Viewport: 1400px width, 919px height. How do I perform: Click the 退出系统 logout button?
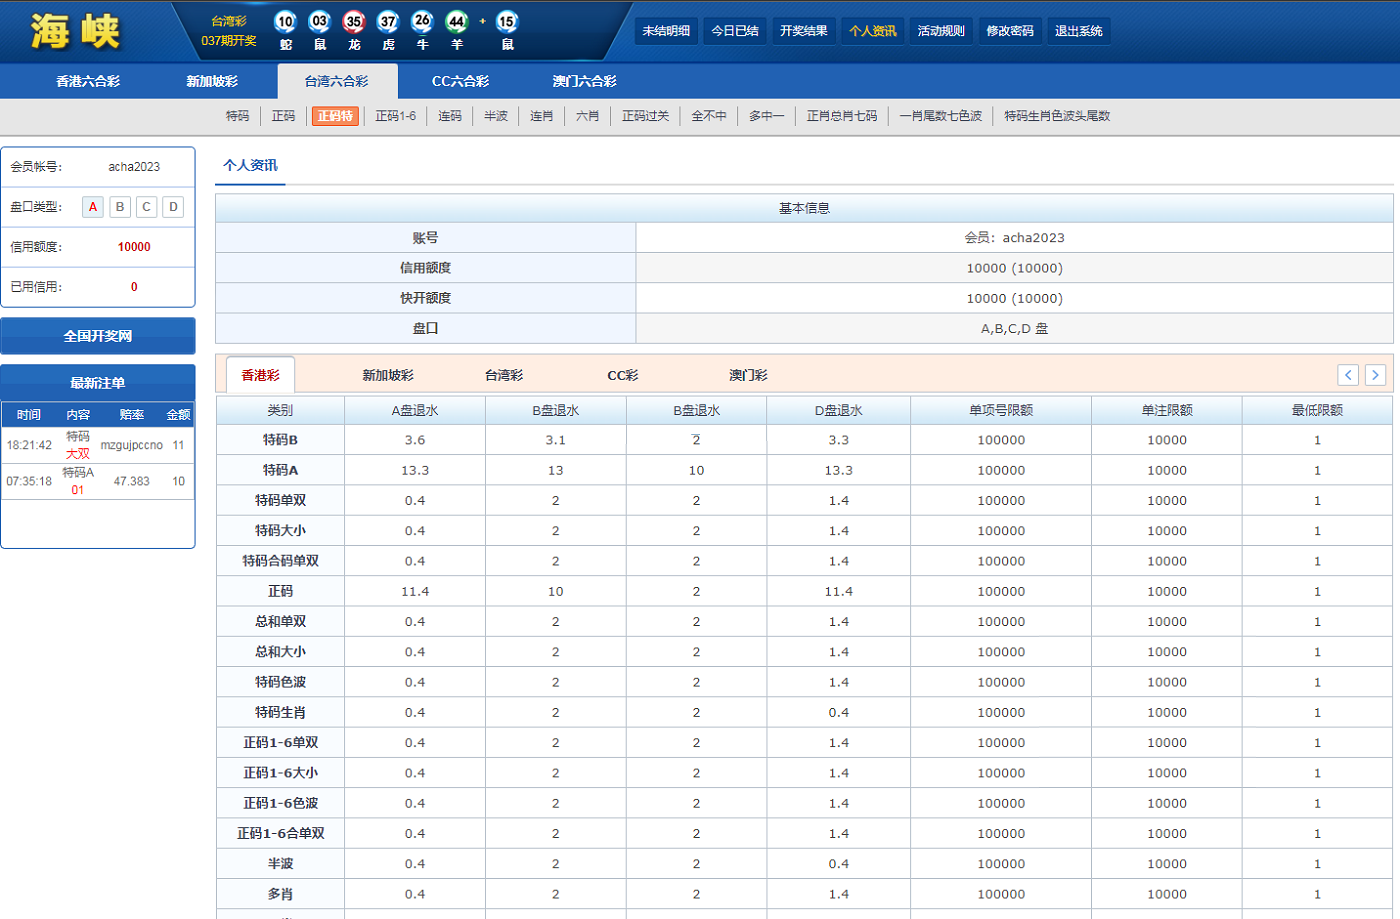(x=1078, y=31)
